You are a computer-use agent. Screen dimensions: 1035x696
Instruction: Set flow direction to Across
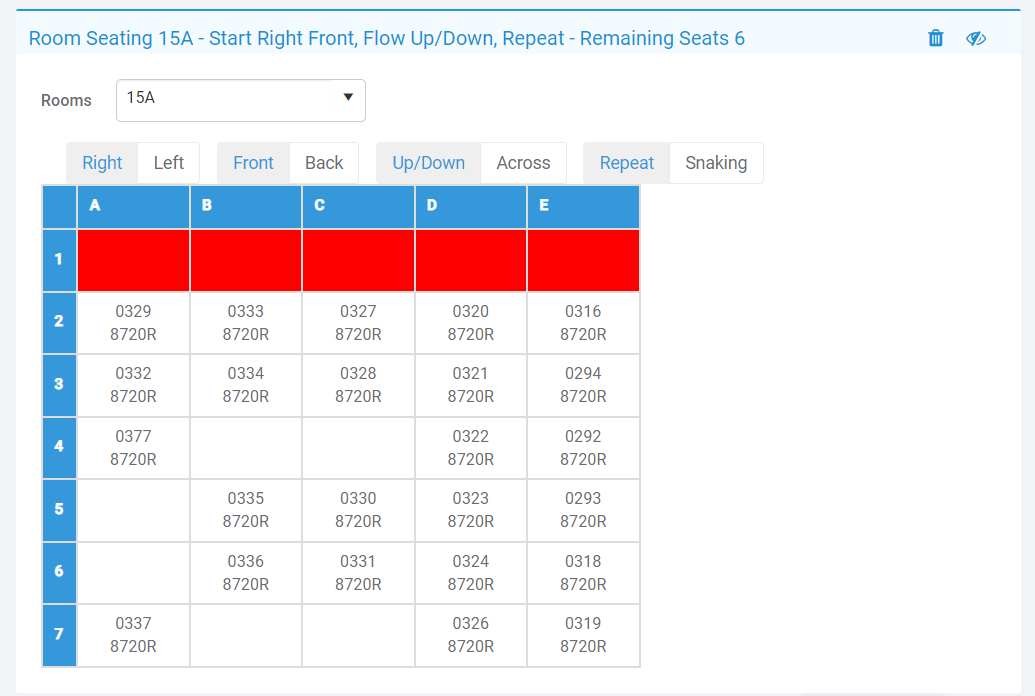click(x=523, y=163)
